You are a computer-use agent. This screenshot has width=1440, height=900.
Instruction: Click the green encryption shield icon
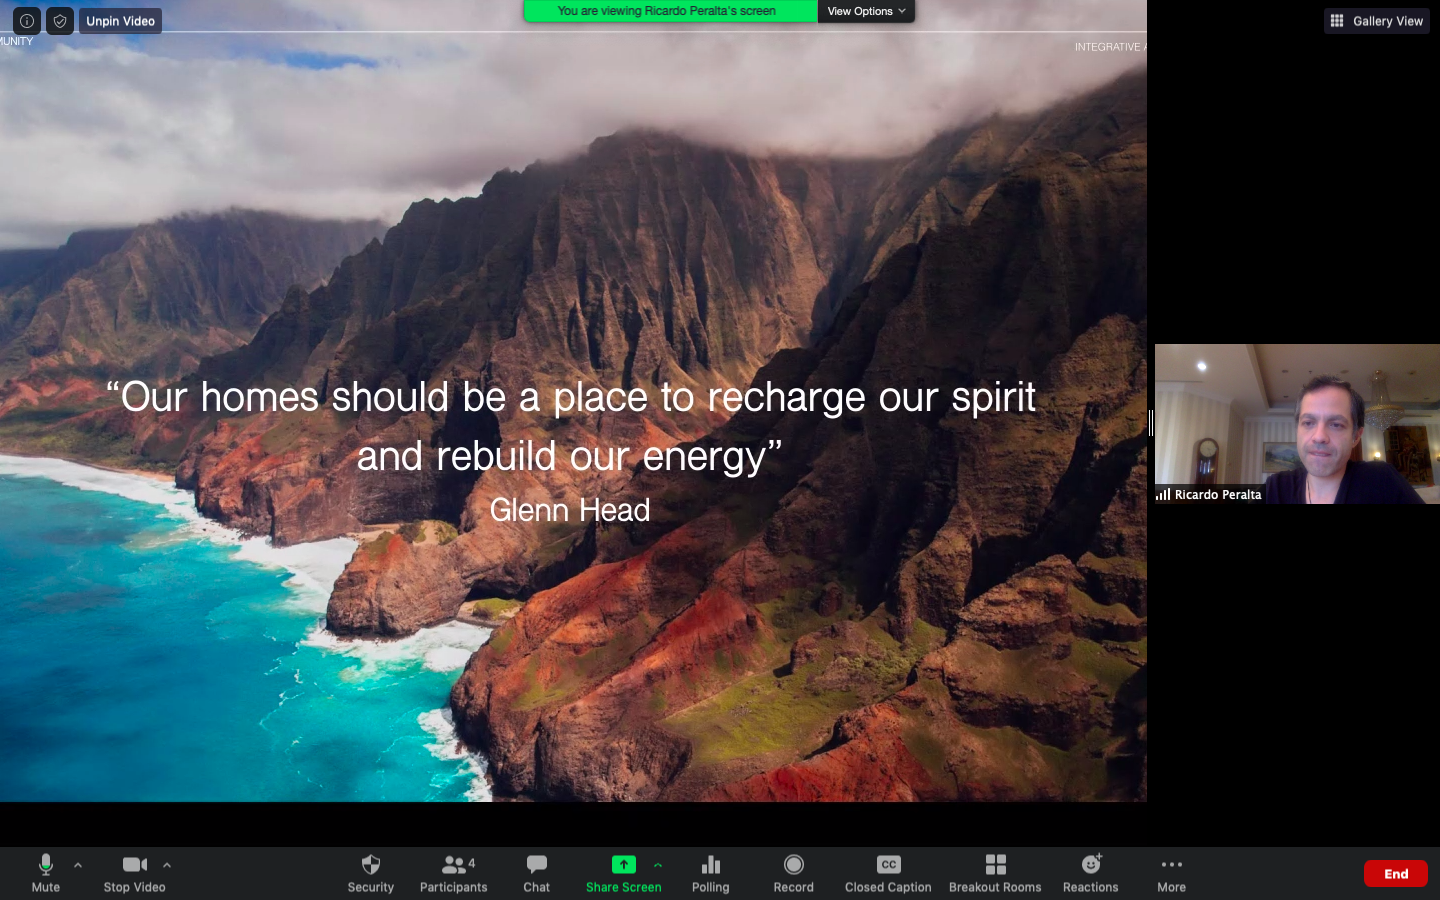(60, 20)
